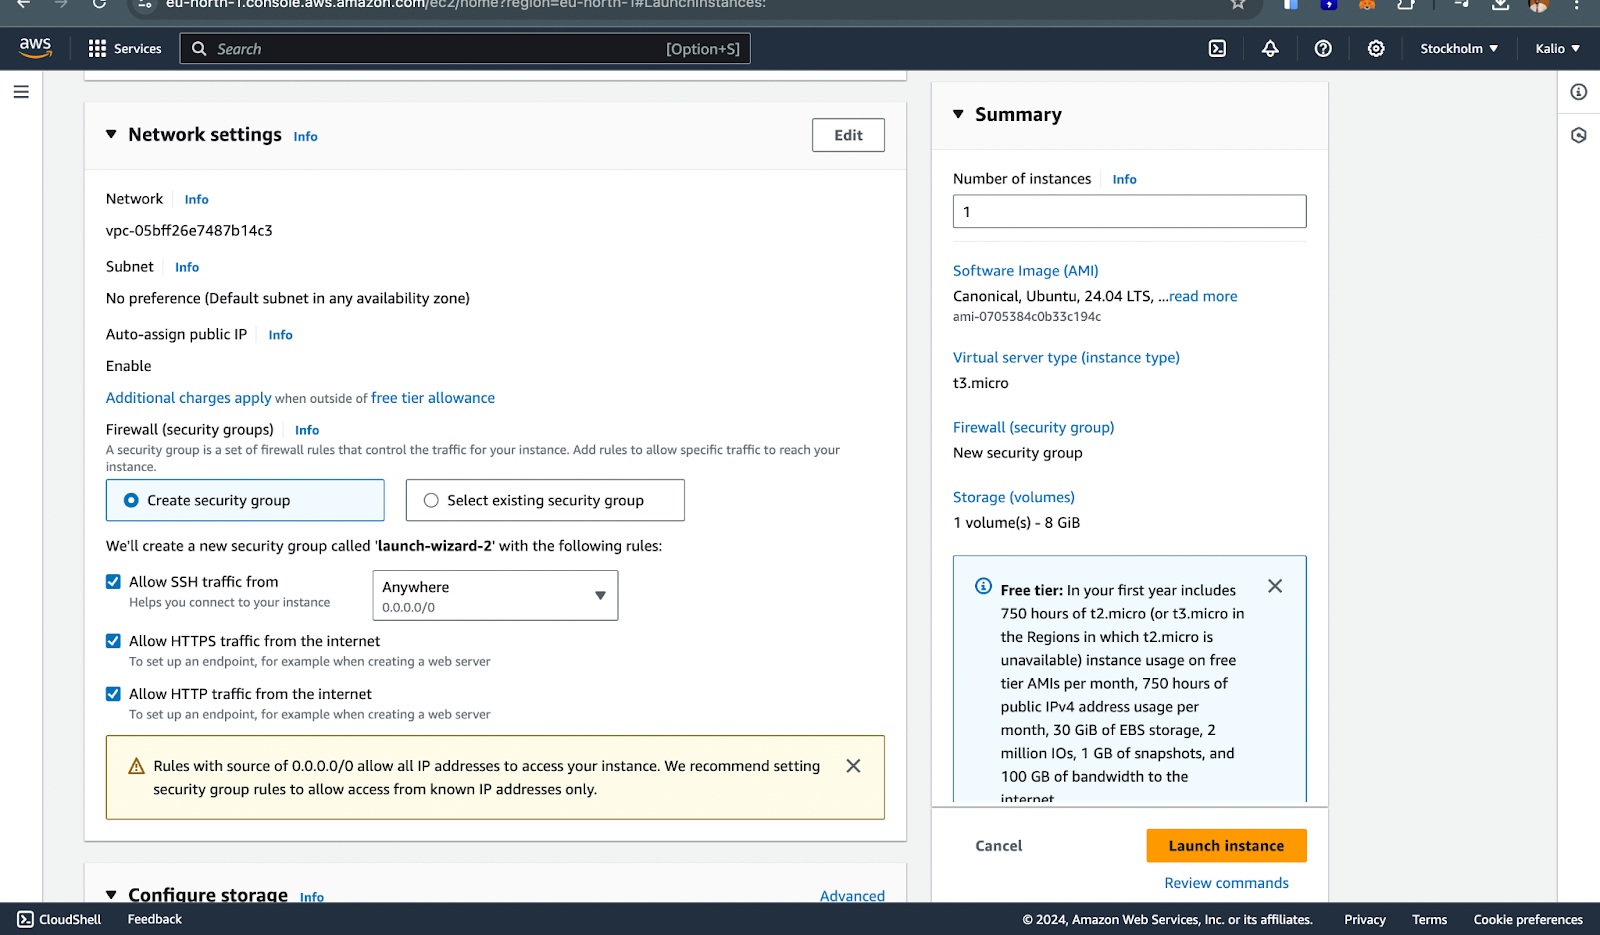Click the warning triangle icon in the alert
Image resolution: width=1600 pixels, height=935 pixels.
pos(137,766)
